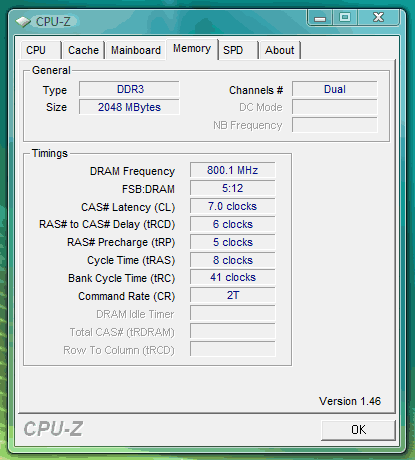
Task: Click the CAS# Latency (CL) label
Action: tap(128, 207)
